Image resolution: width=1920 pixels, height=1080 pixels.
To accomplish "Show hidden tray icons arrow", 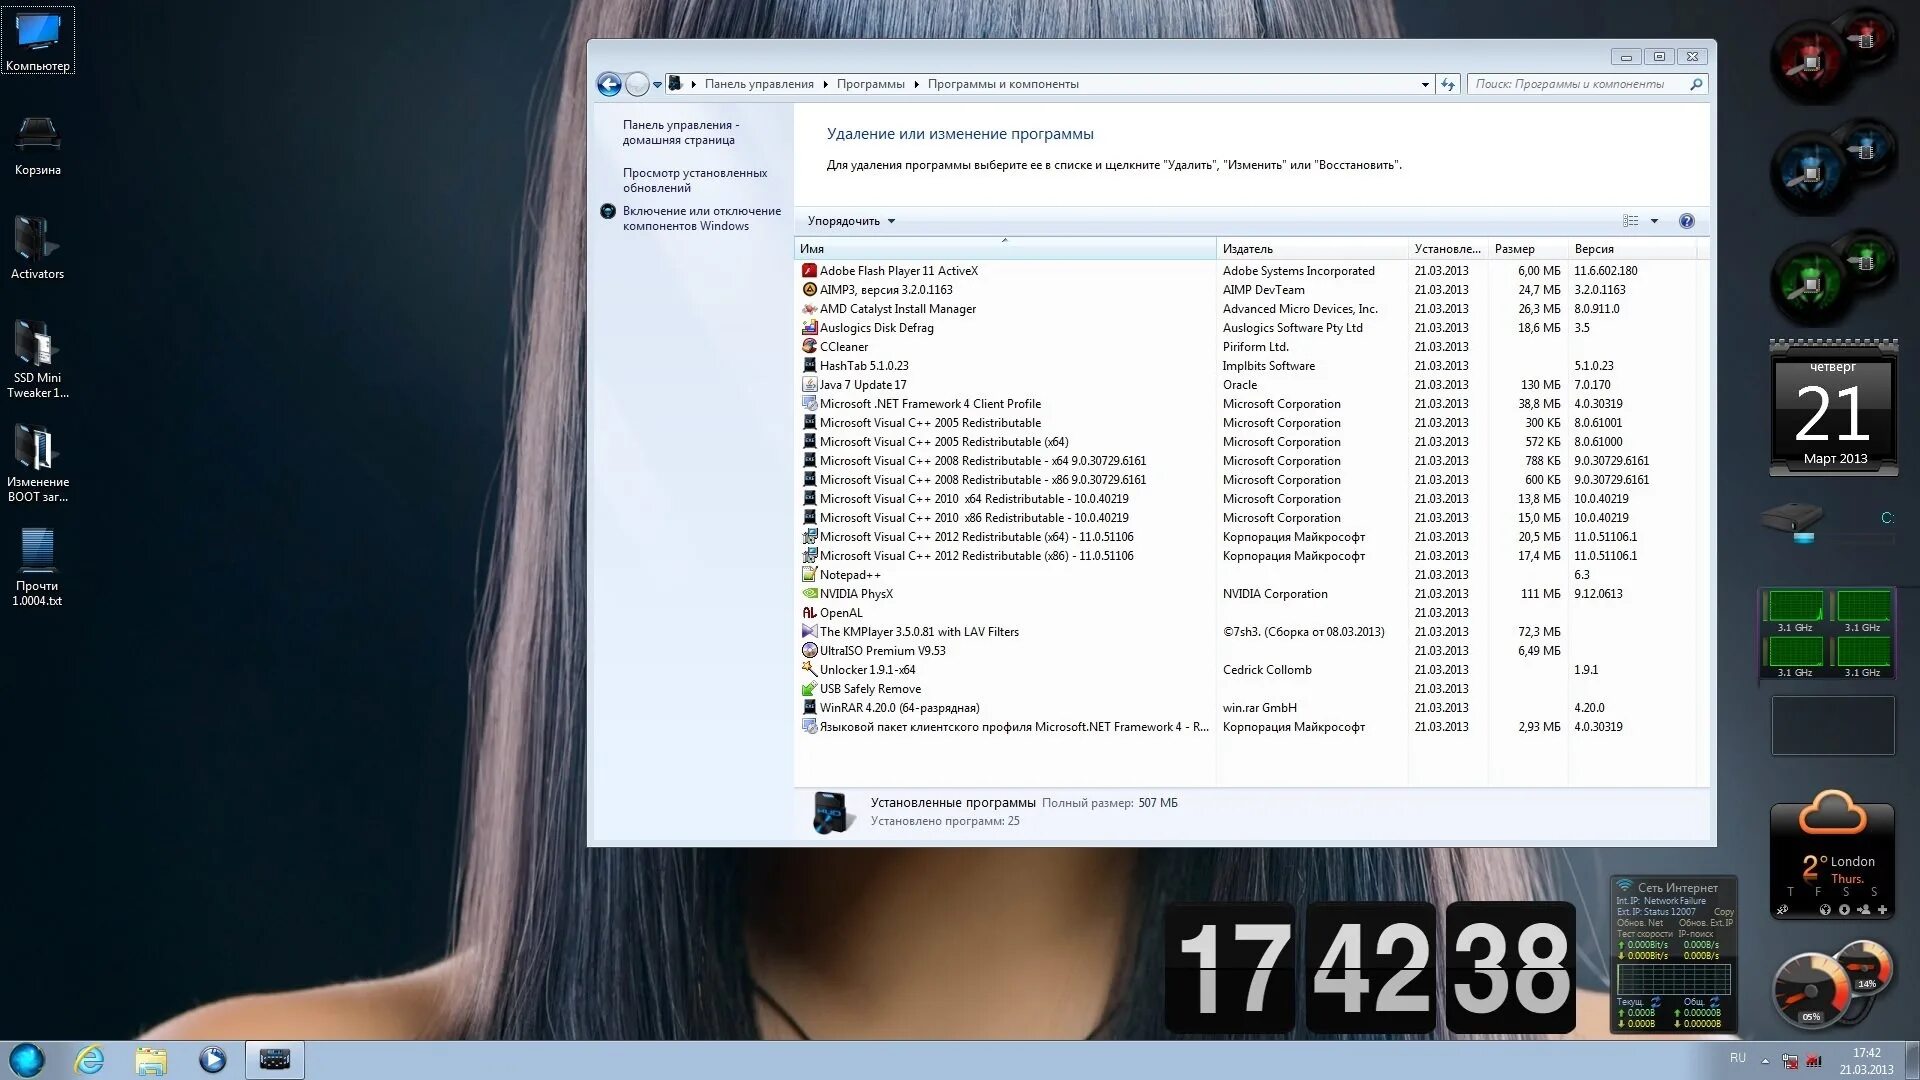I will [1766, 1060].
